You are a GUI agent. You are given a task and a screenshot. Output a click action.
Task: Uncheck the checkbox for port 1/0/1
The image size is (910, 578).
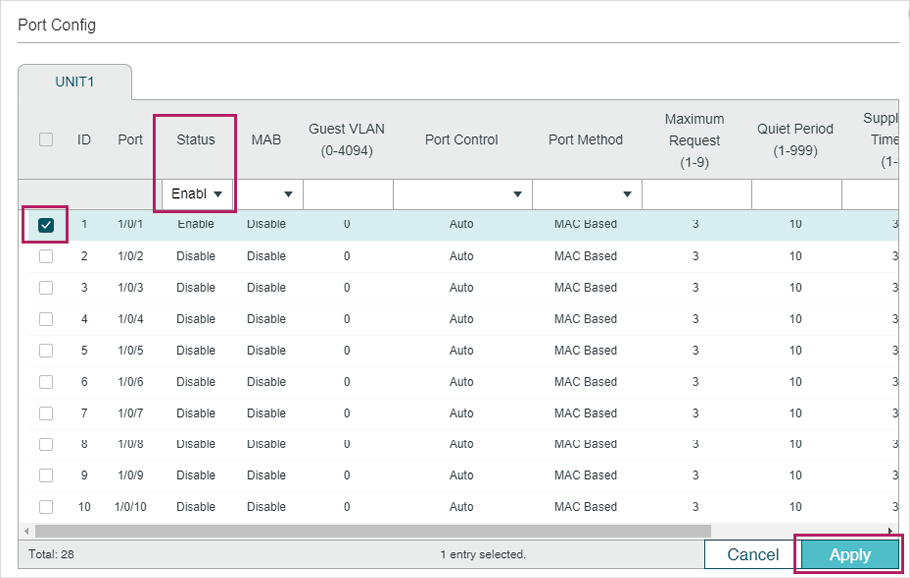pyautogui.click(x=46, y=225)
